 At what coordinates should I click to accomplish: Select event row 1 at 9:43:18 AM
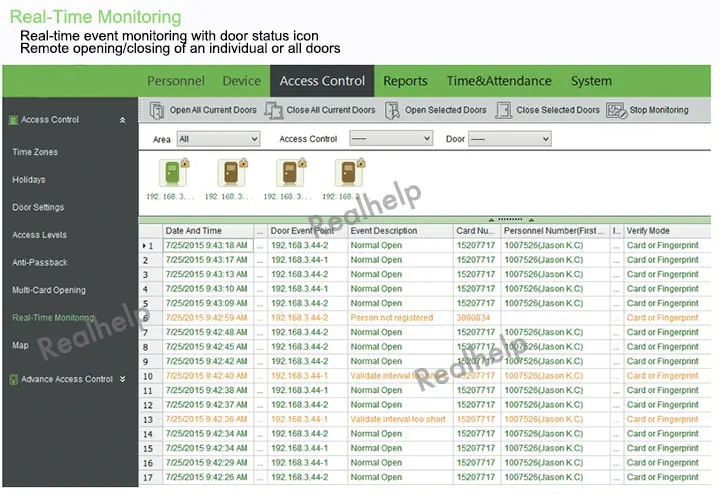(x=426, y=246)
